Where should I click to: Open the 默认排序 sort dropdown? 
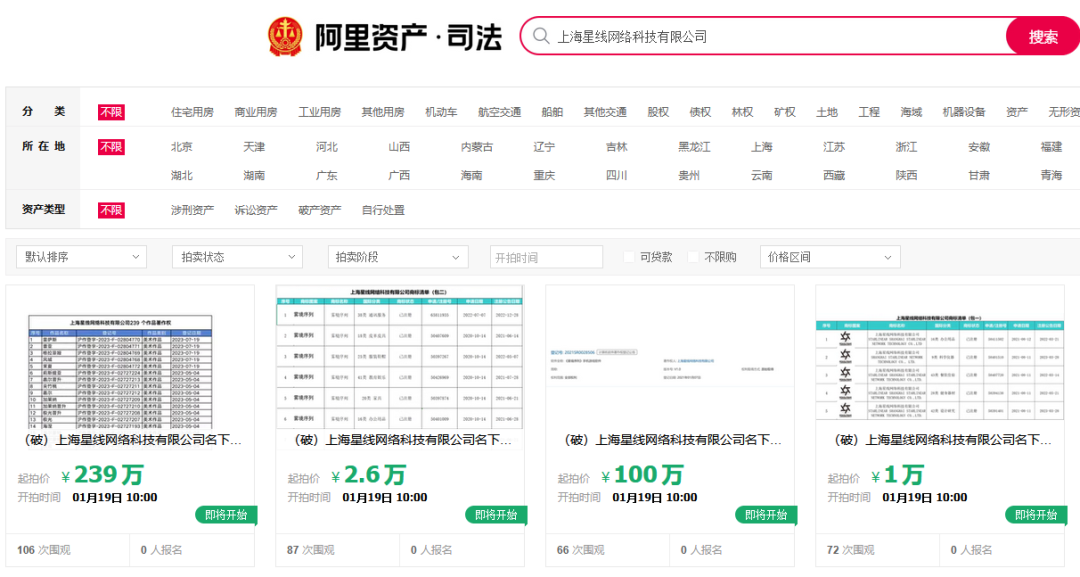[x=81, y=257]
